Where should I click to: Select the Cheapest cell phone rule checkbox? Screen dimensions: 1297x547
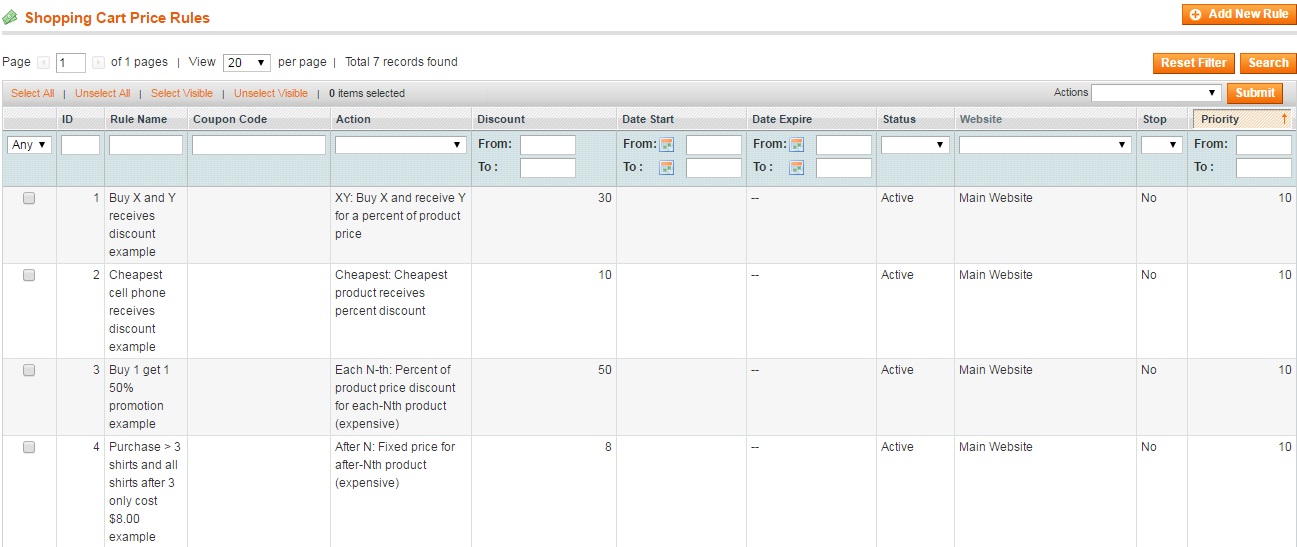click(x=29, y=275)
